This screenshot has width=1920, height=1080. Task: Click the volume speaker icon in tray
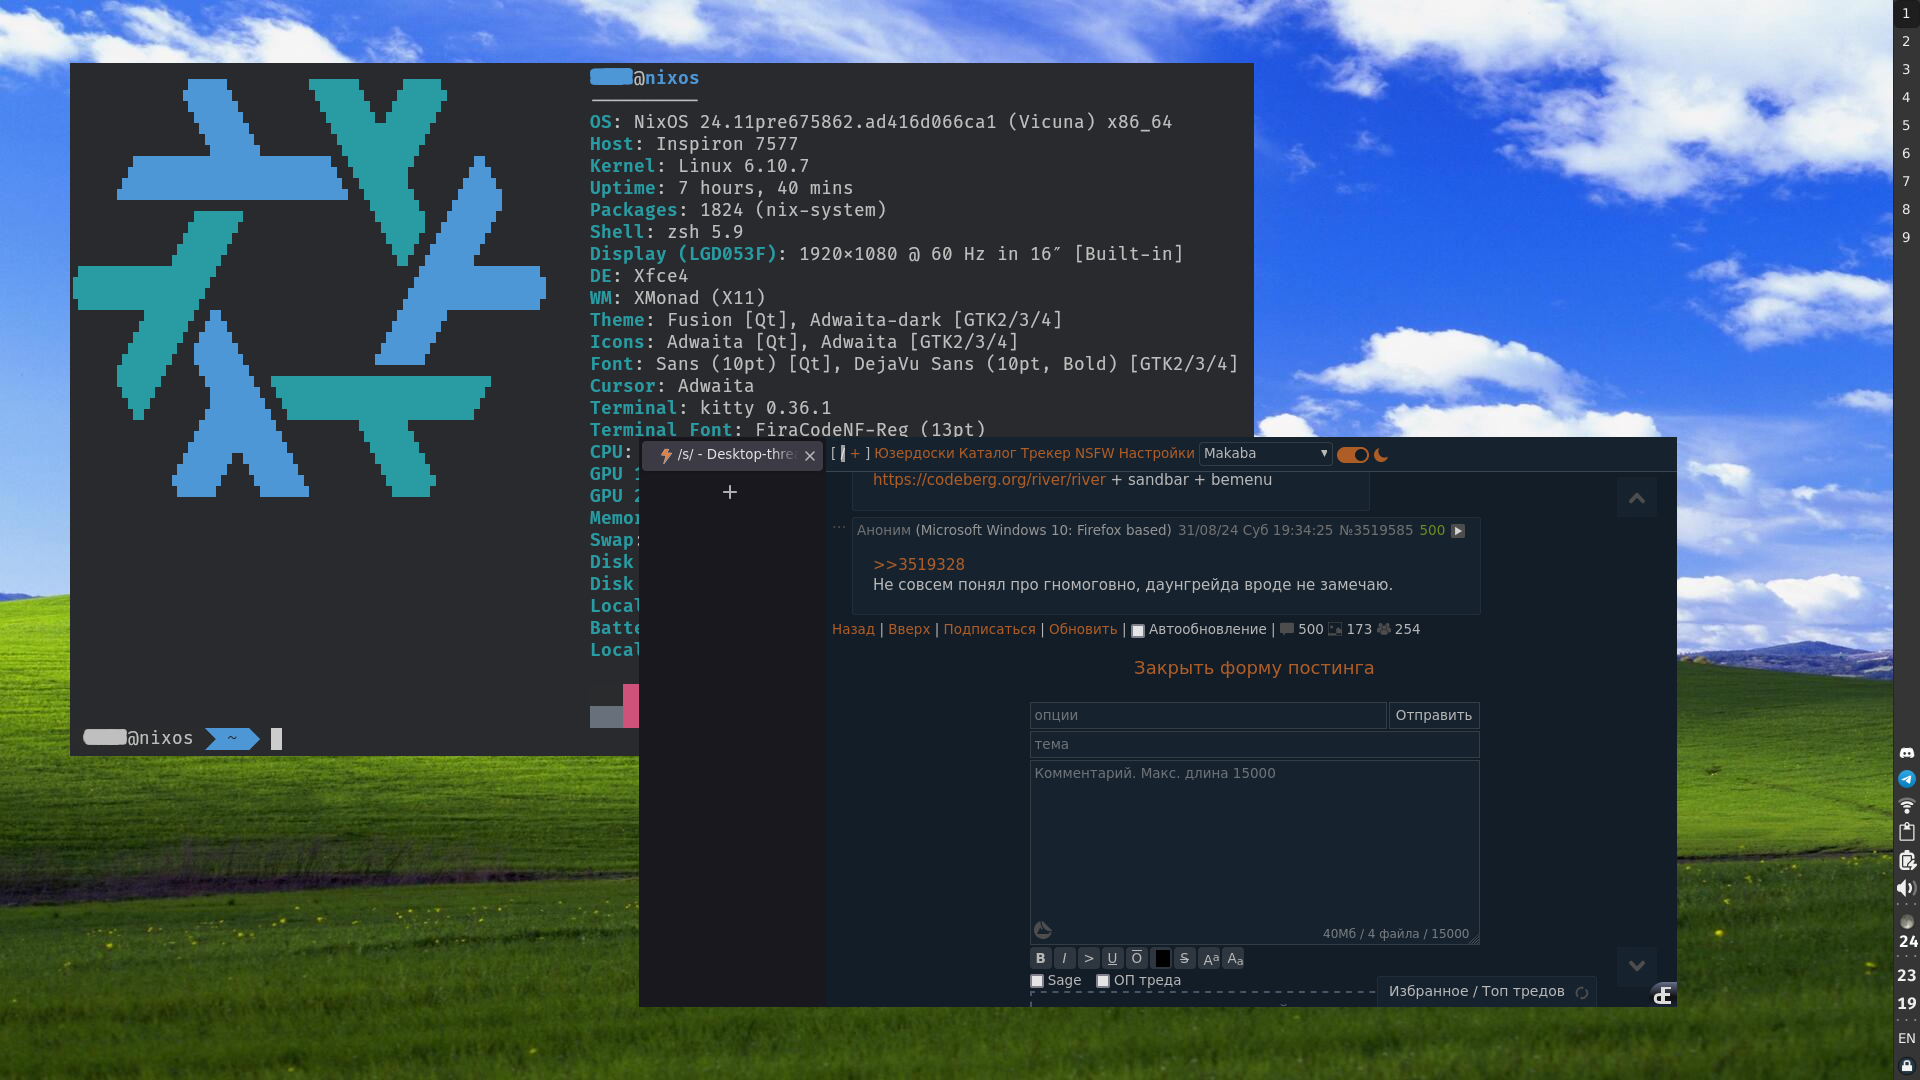[1906, 888]
